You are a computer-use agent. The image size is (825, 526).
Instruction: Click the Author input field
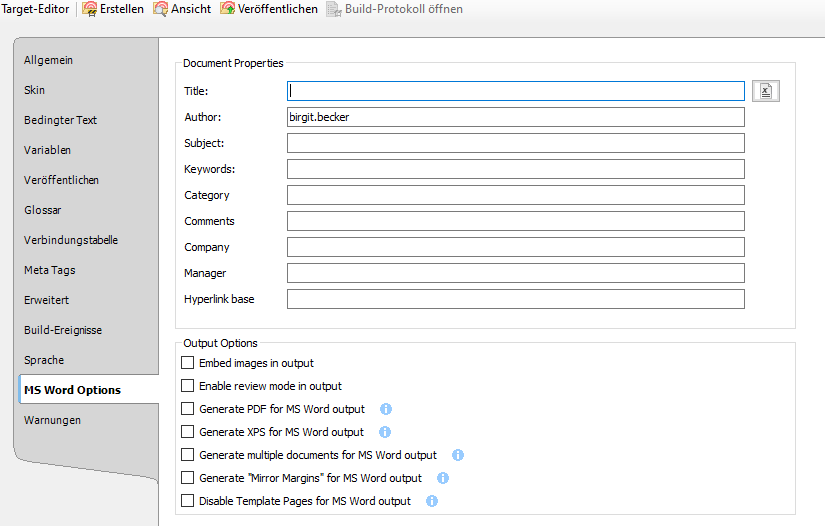[x=515, y=117]
